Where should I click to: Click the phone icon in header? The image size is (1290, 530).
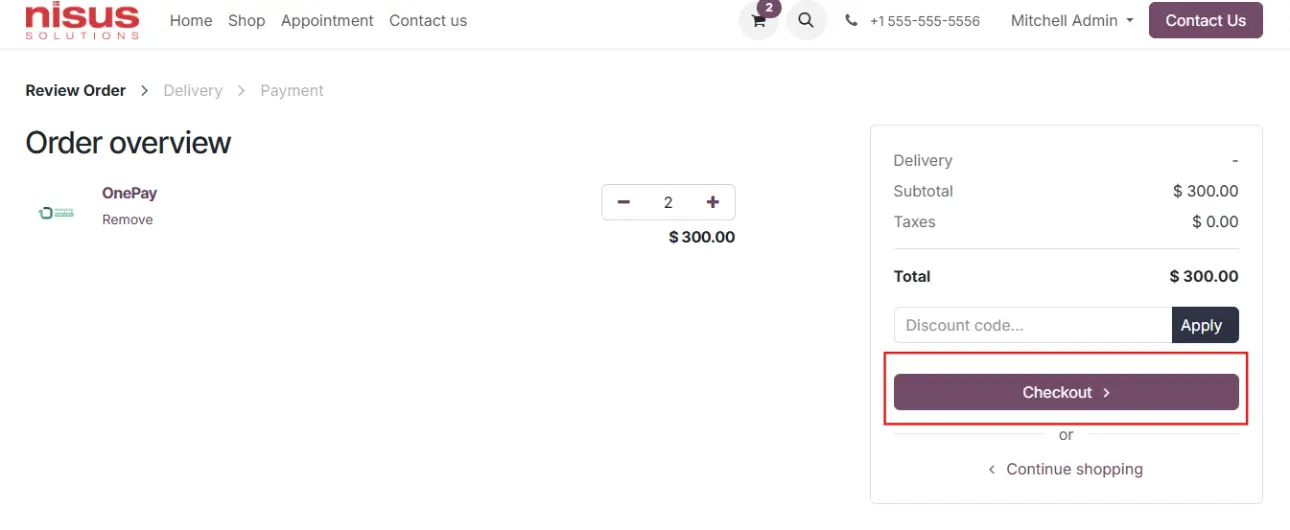coord(851,20)
